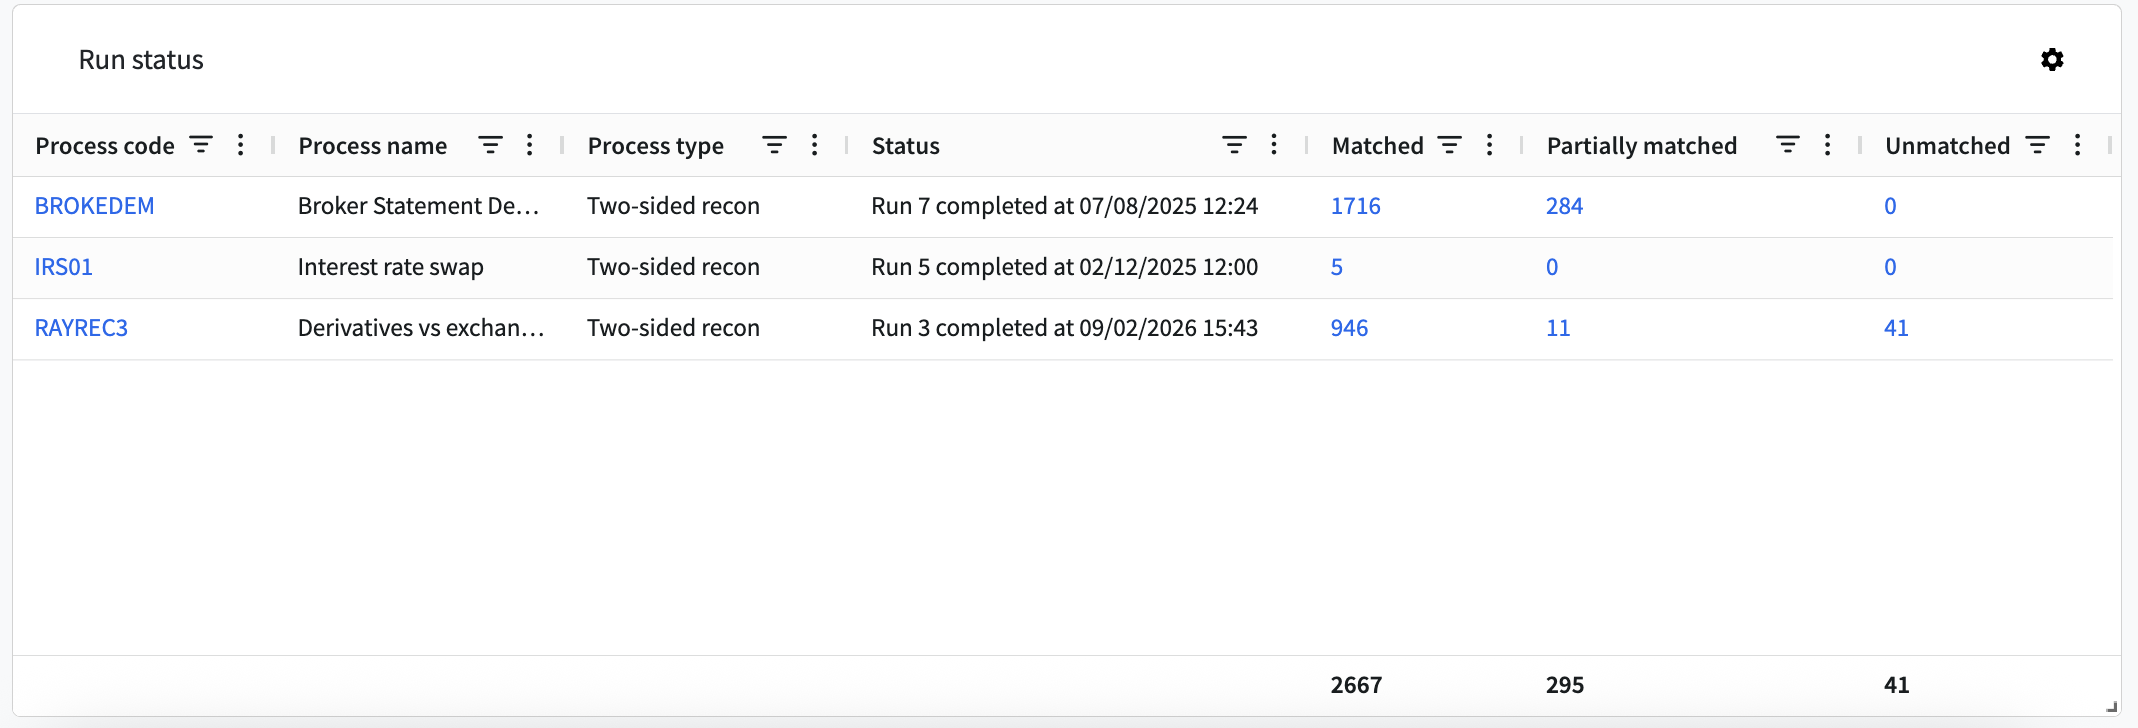Screen dimensions: 2138x728
Task: Filter the Matched column
Action: pos(1449,145)
